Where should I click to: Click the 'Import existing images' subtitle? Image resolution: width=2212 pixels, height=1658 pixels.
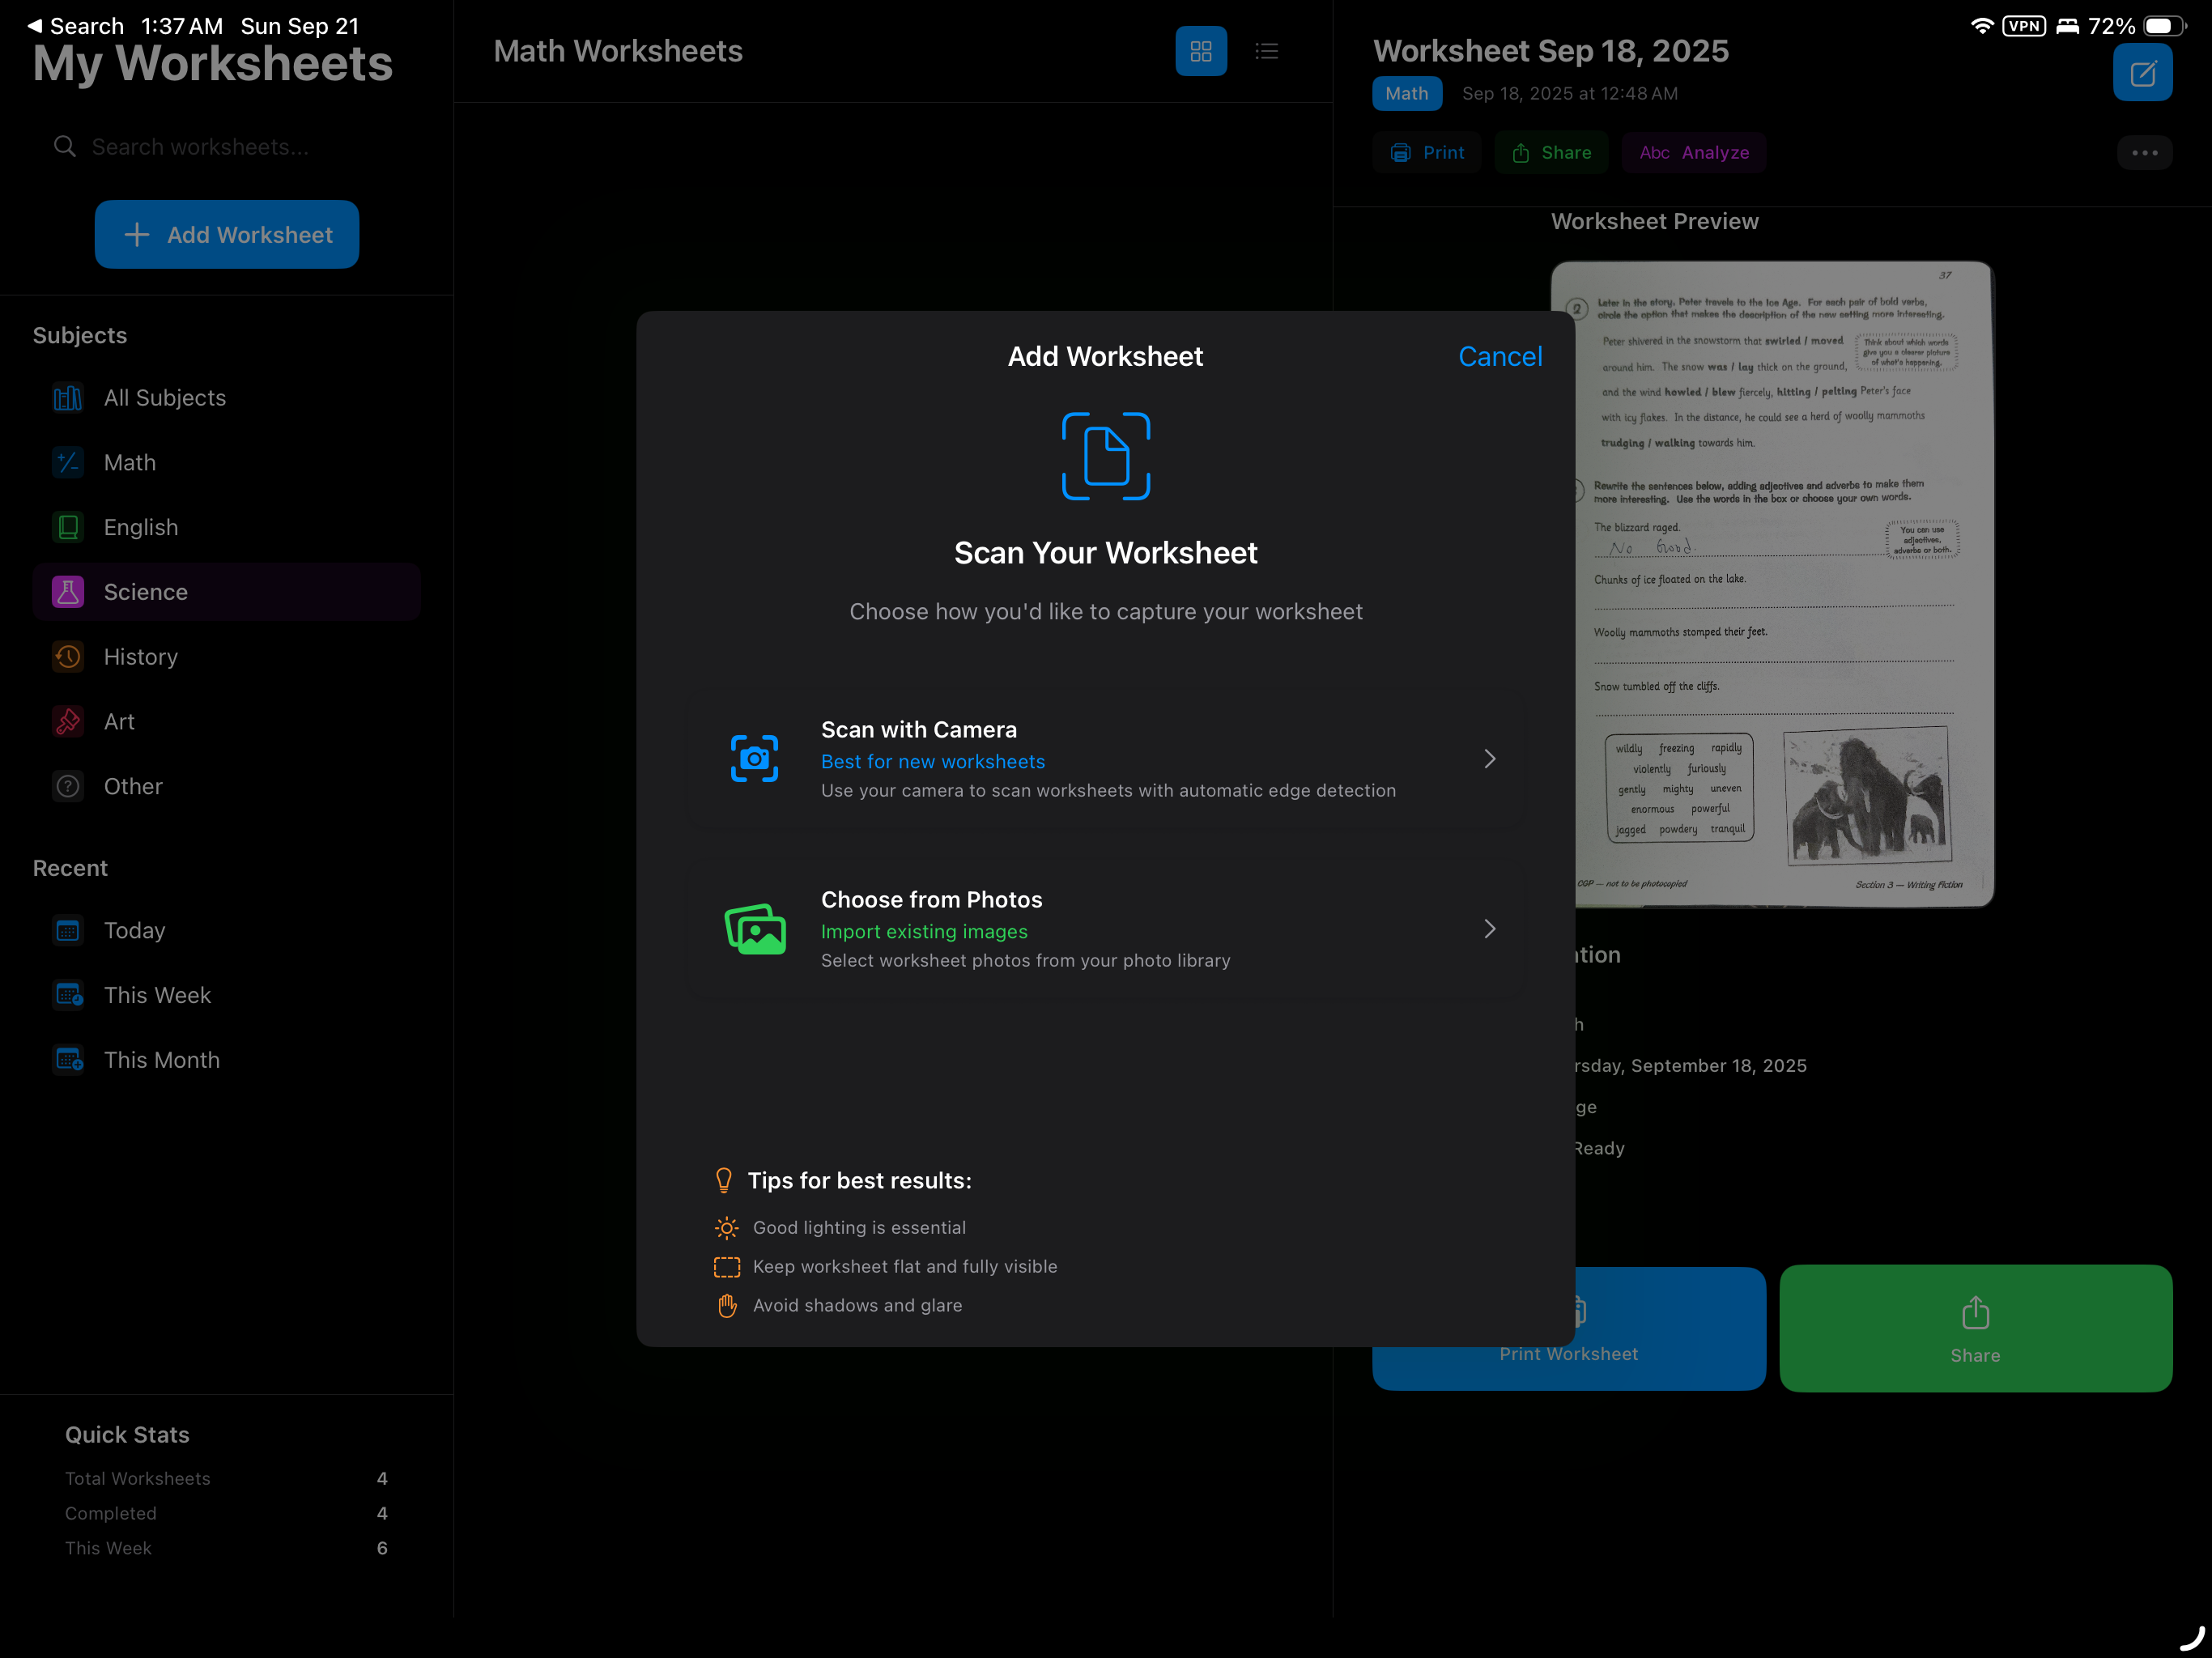pos(924,932)
